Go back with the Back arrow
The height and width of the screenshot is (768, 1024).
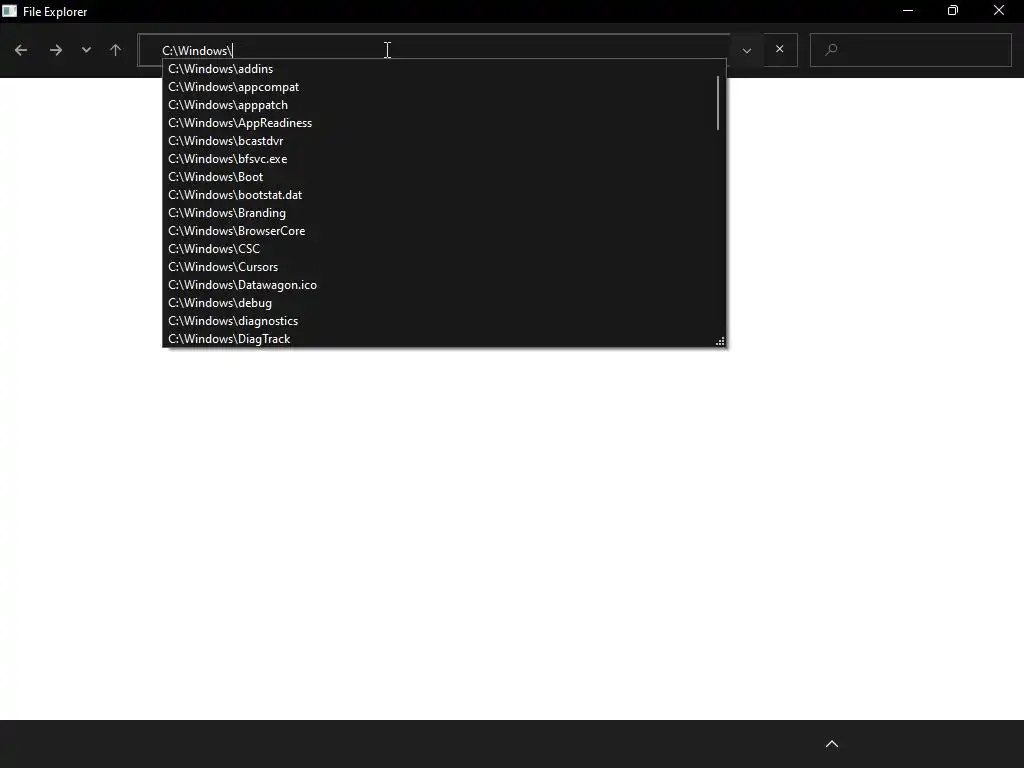[21, 50]
